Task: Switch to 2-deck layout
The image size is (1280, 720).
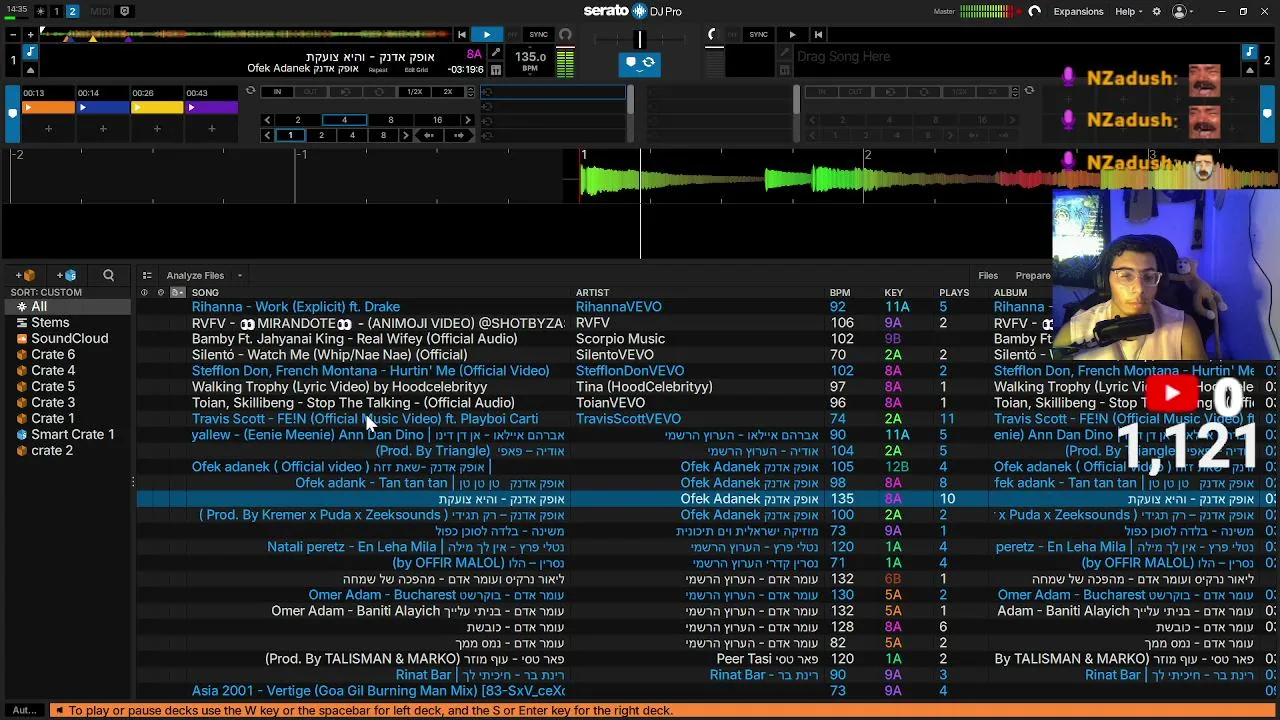Action: pyautogui.click(x=72, y=11)
